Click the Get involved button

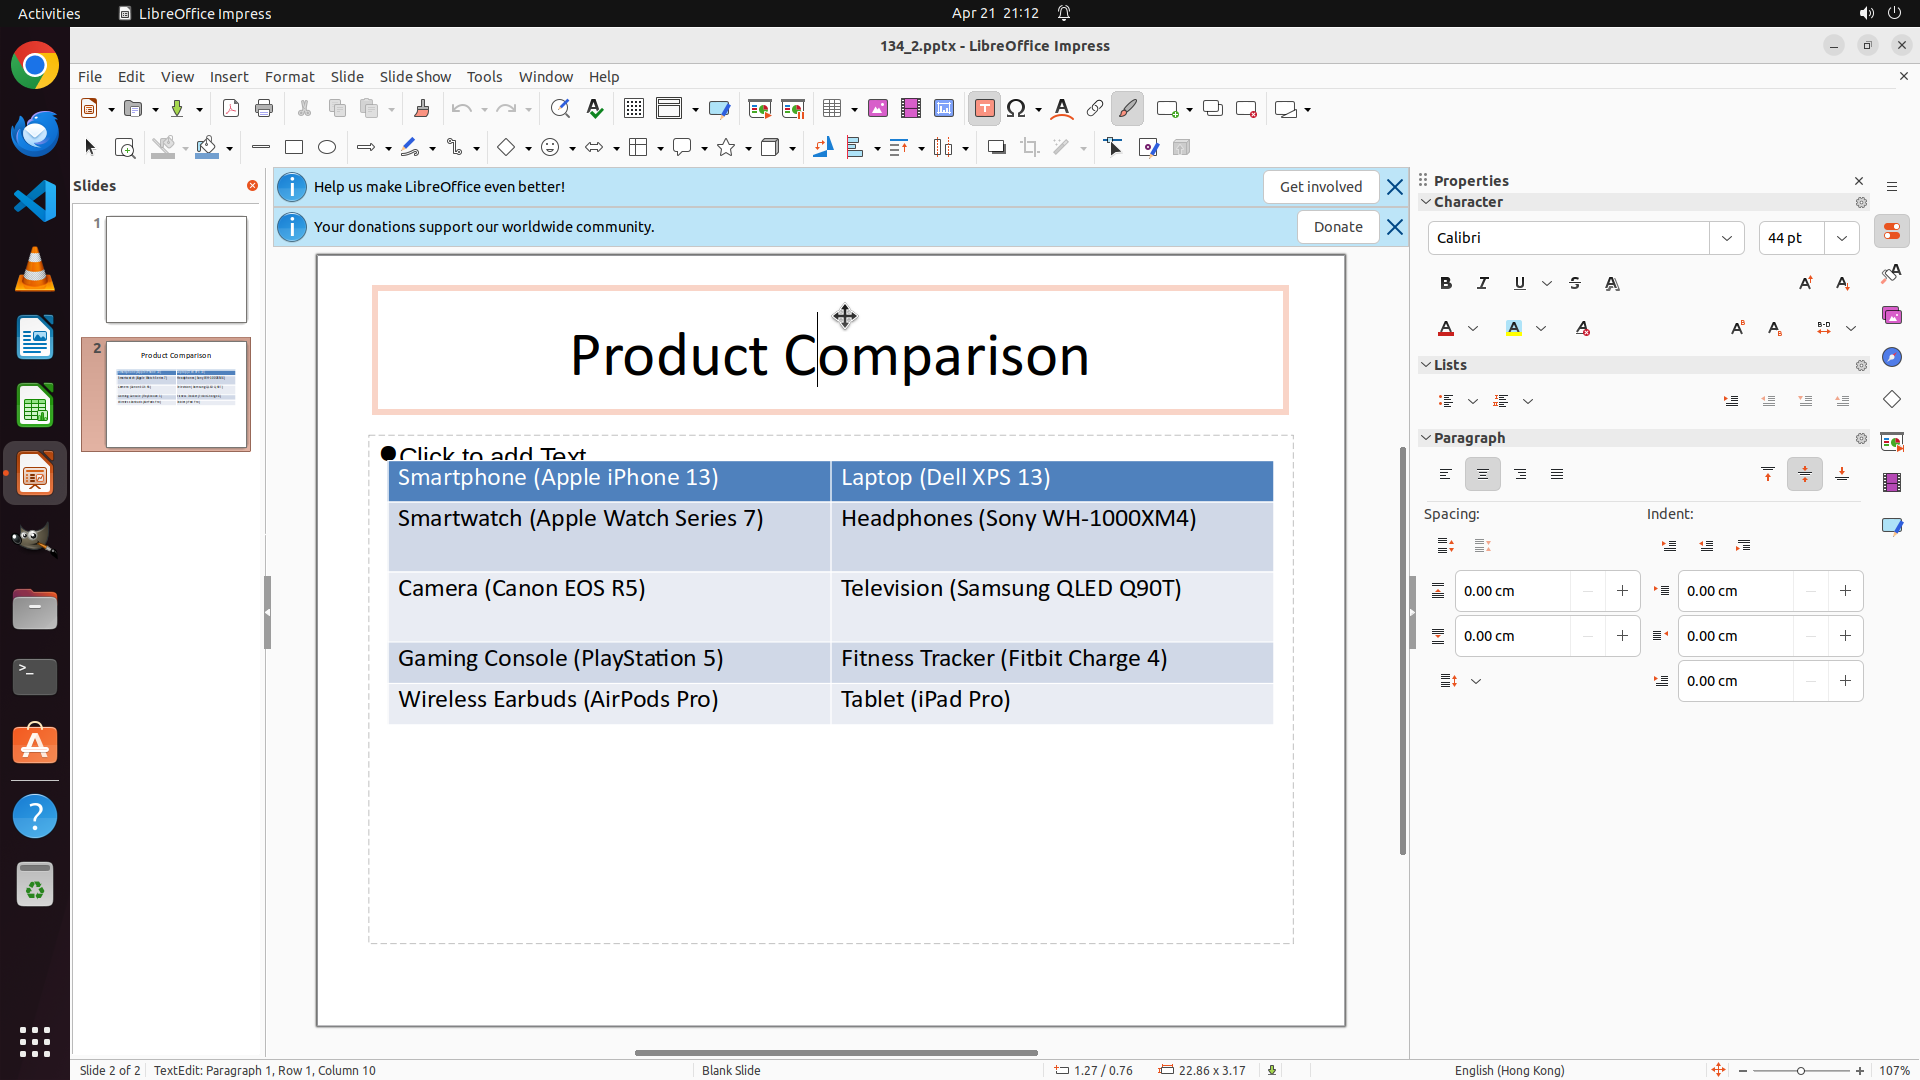[x=1320, y=187]
